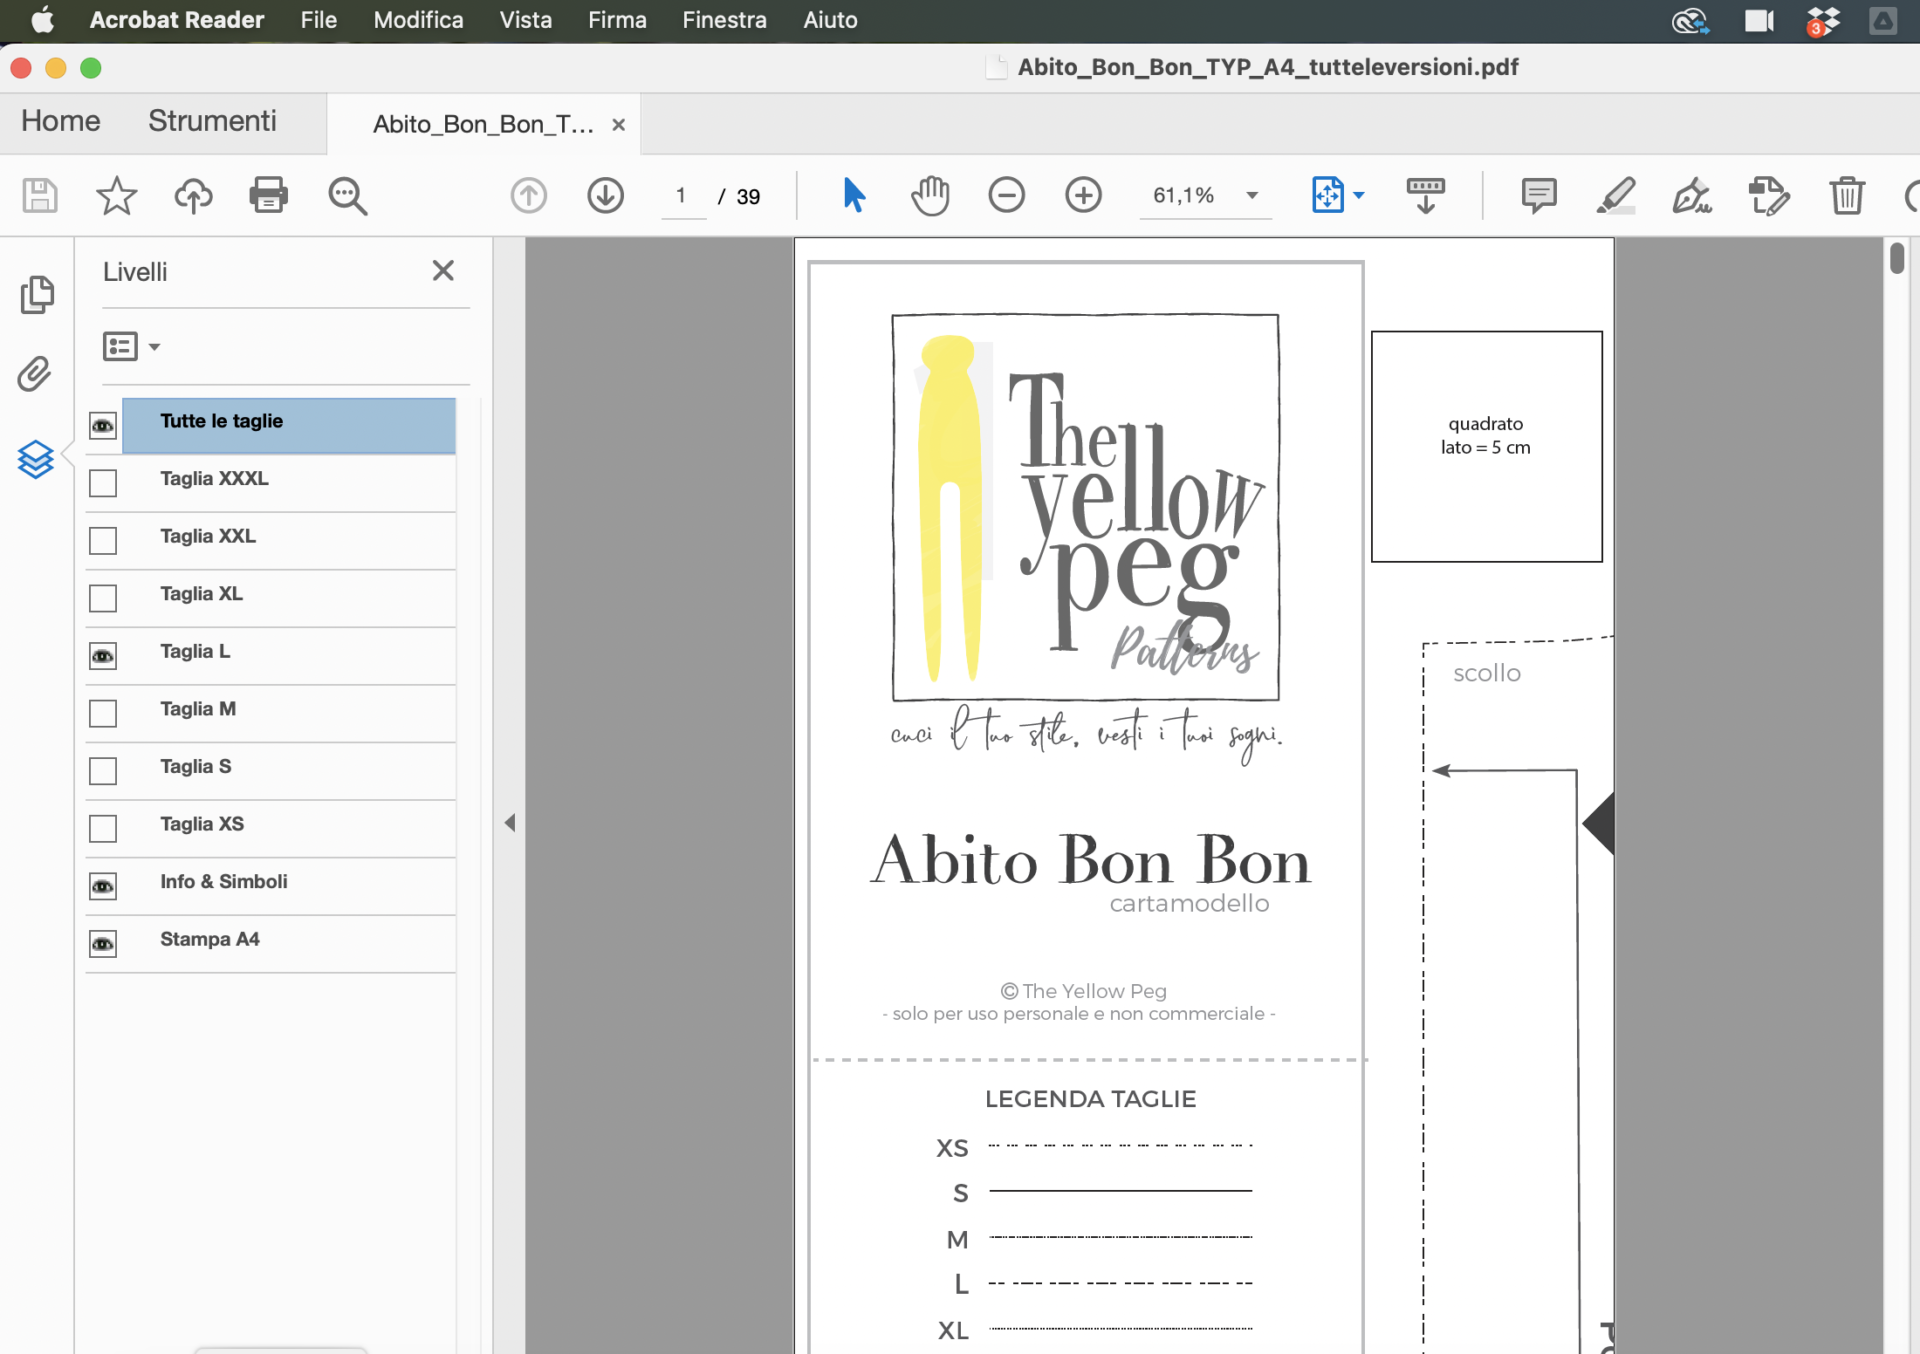
Task: Click the page number input field
Action: click(682, 195)
